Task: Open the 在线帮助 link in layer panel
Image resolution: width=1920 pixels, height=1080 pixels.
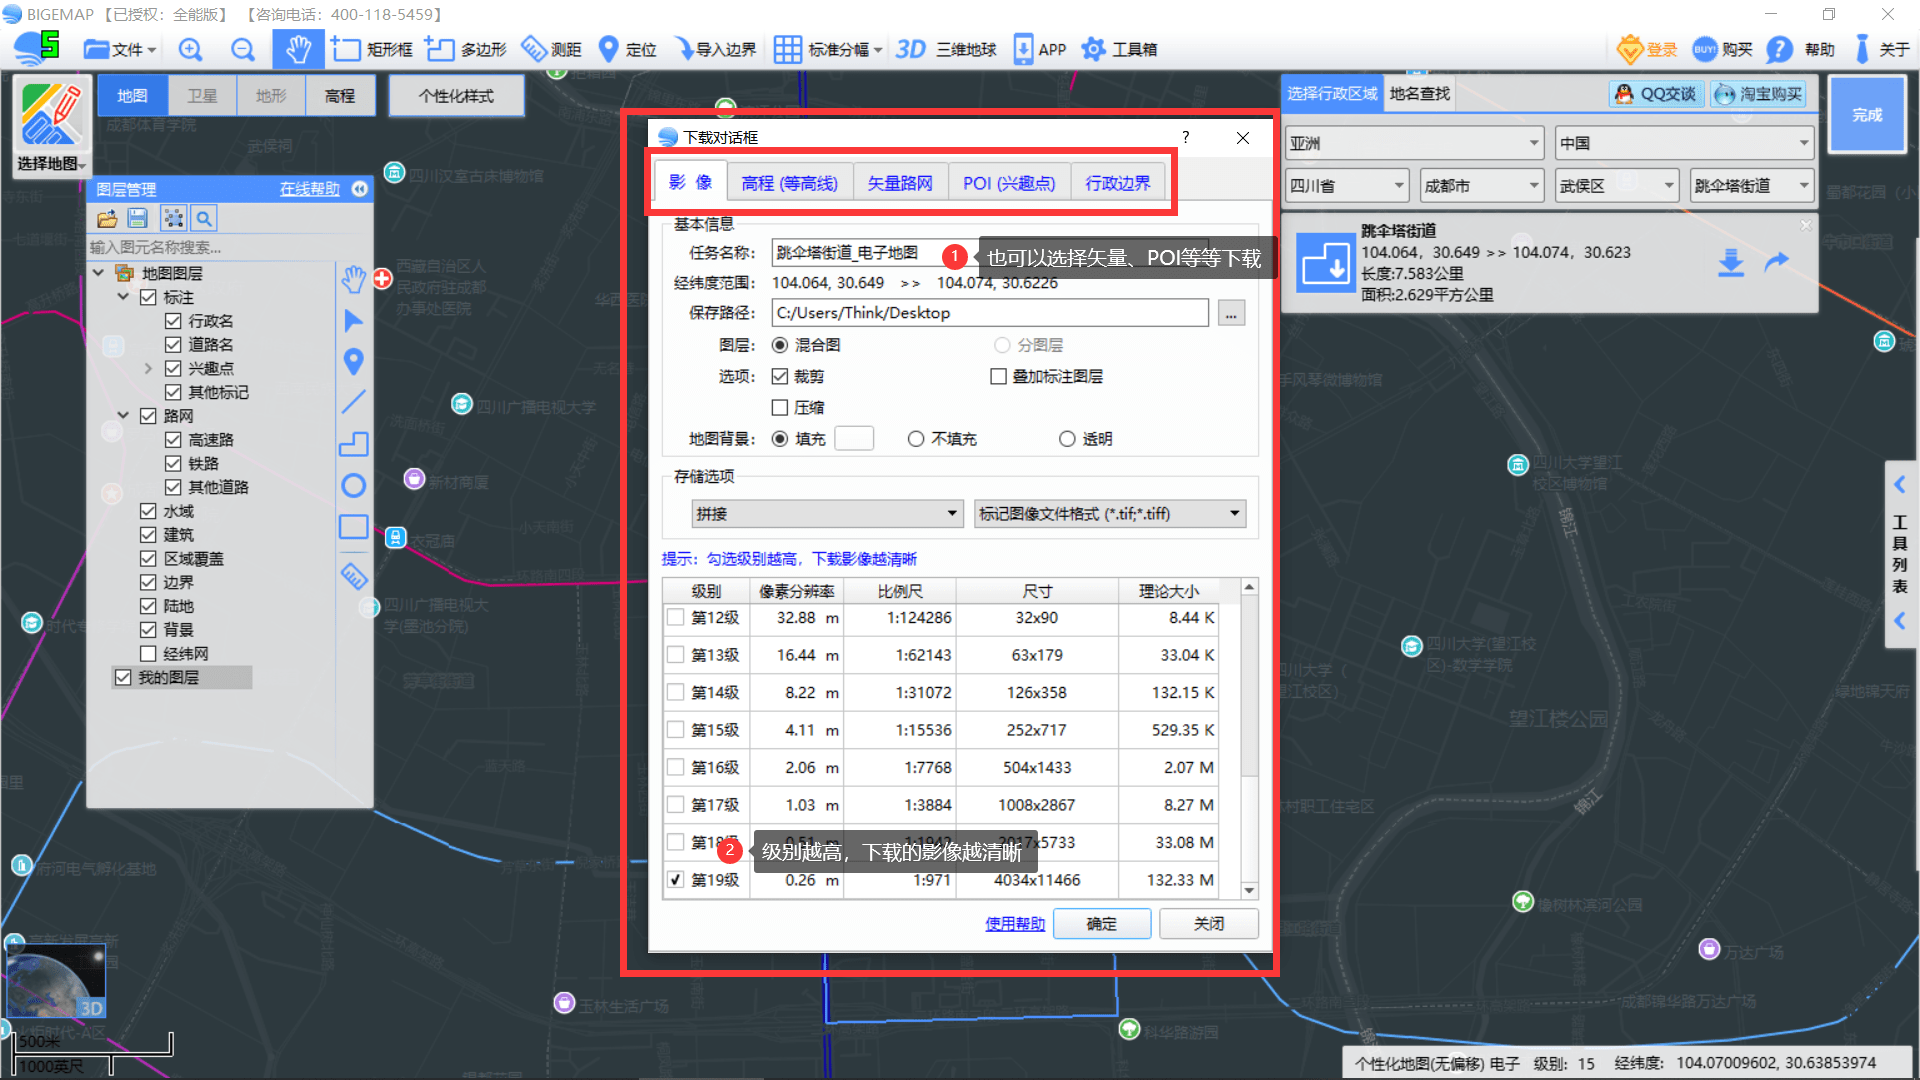Action: click(309, 189)
